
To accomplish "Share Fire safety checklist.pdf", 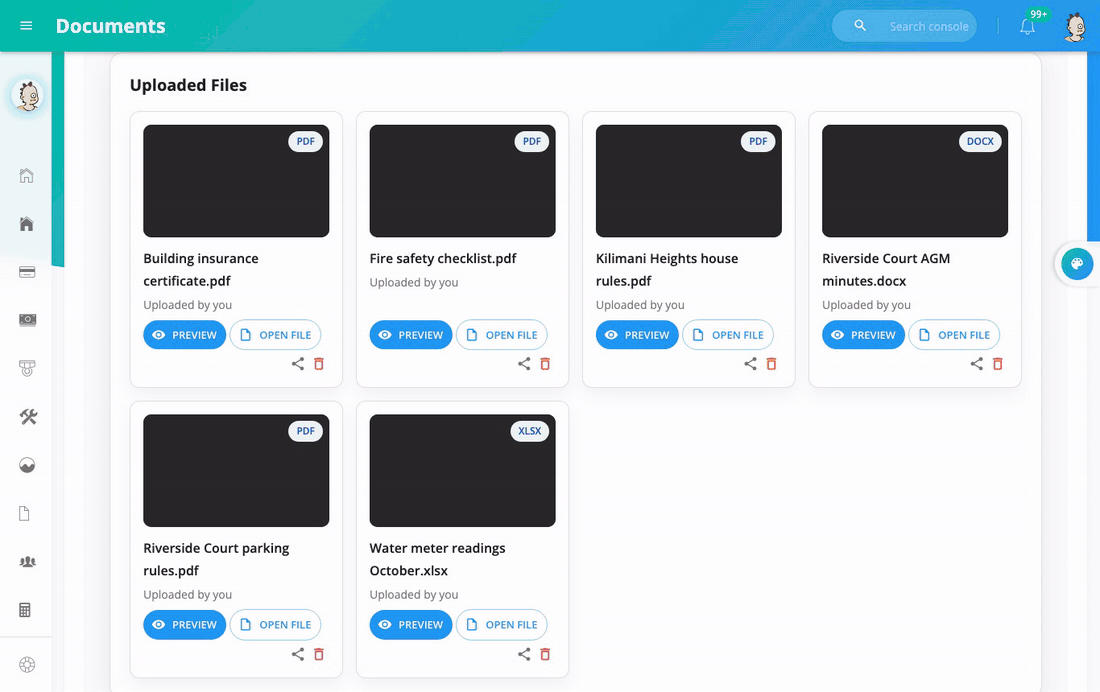I will point(524,364).
